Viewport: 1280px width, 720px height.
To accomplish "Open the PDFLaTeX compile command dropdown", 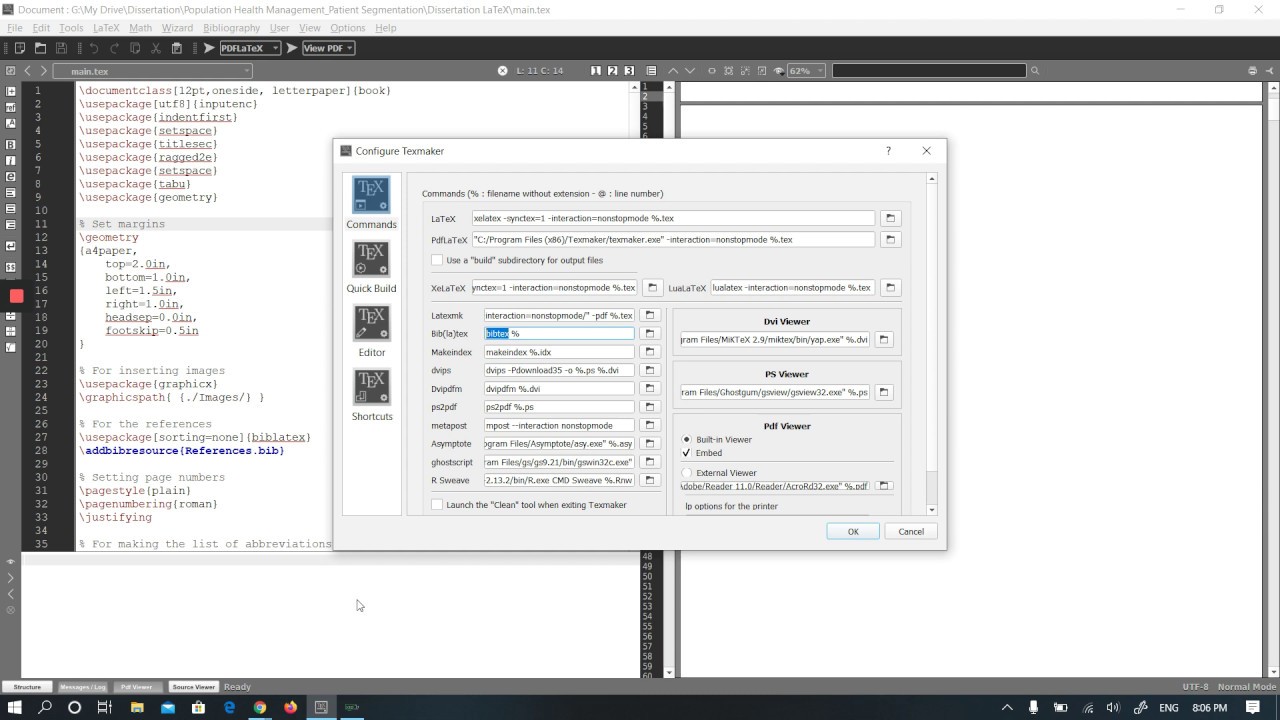I will pyautogui.click(x=250, y=48).
